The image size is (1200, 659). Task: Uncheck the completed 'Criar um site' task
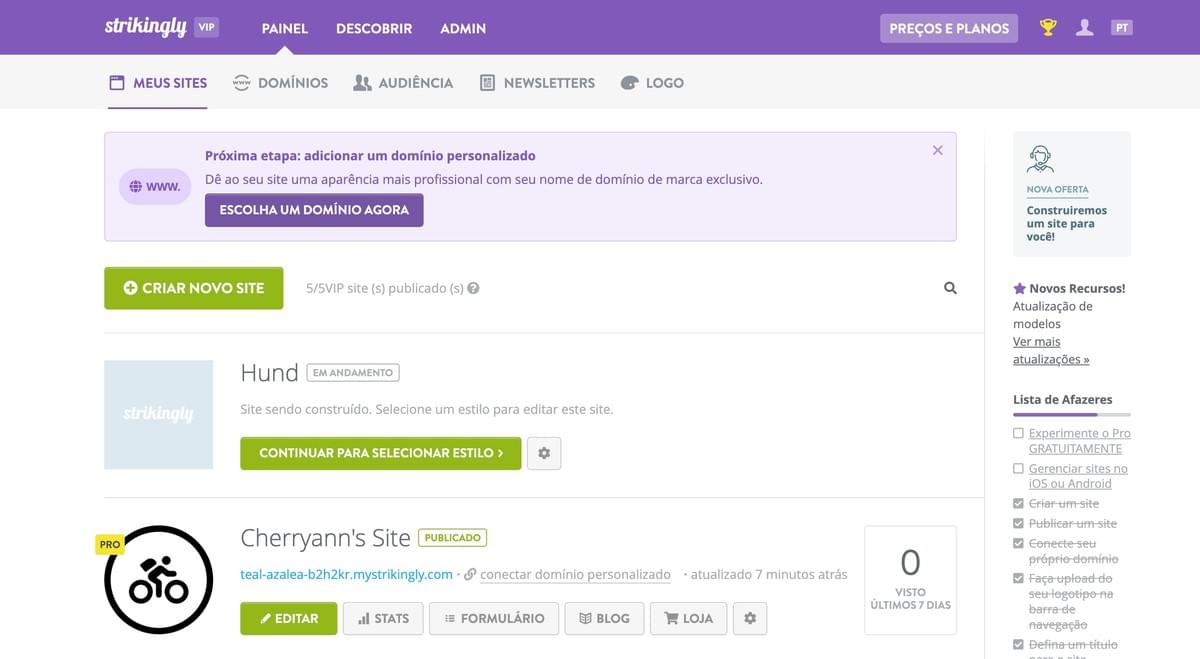(1019, 503)
